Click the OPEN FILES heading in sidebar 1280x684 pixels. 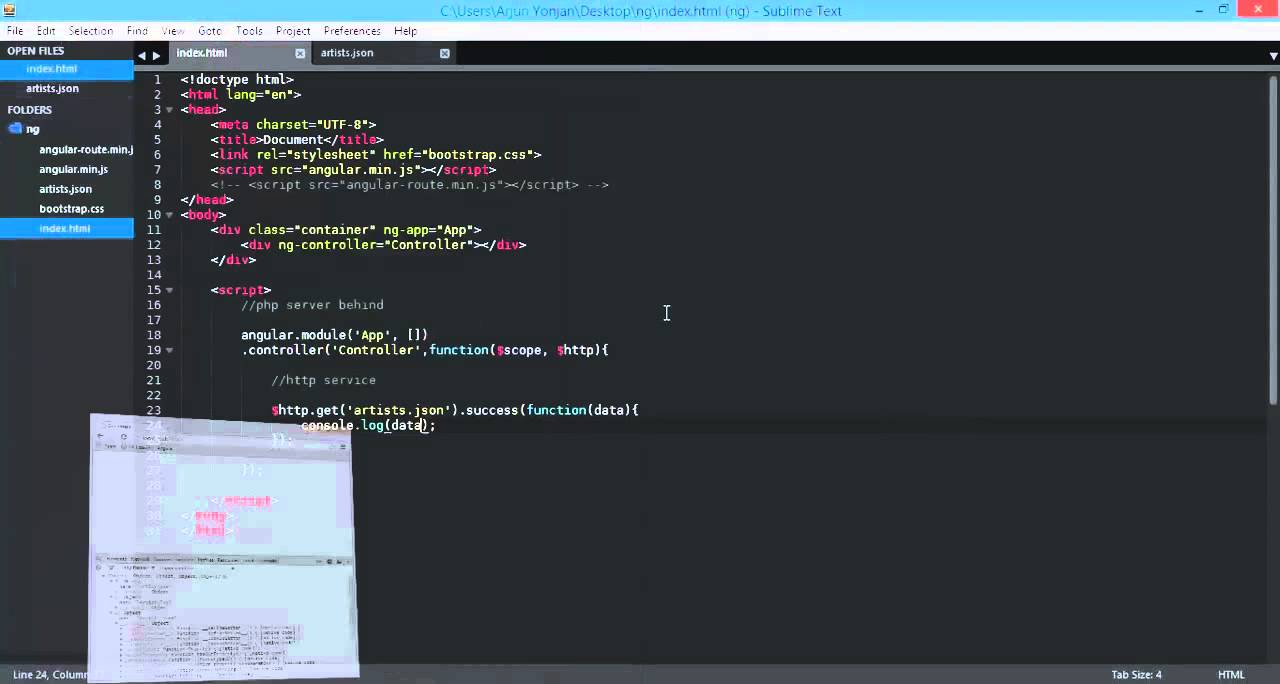36,51
